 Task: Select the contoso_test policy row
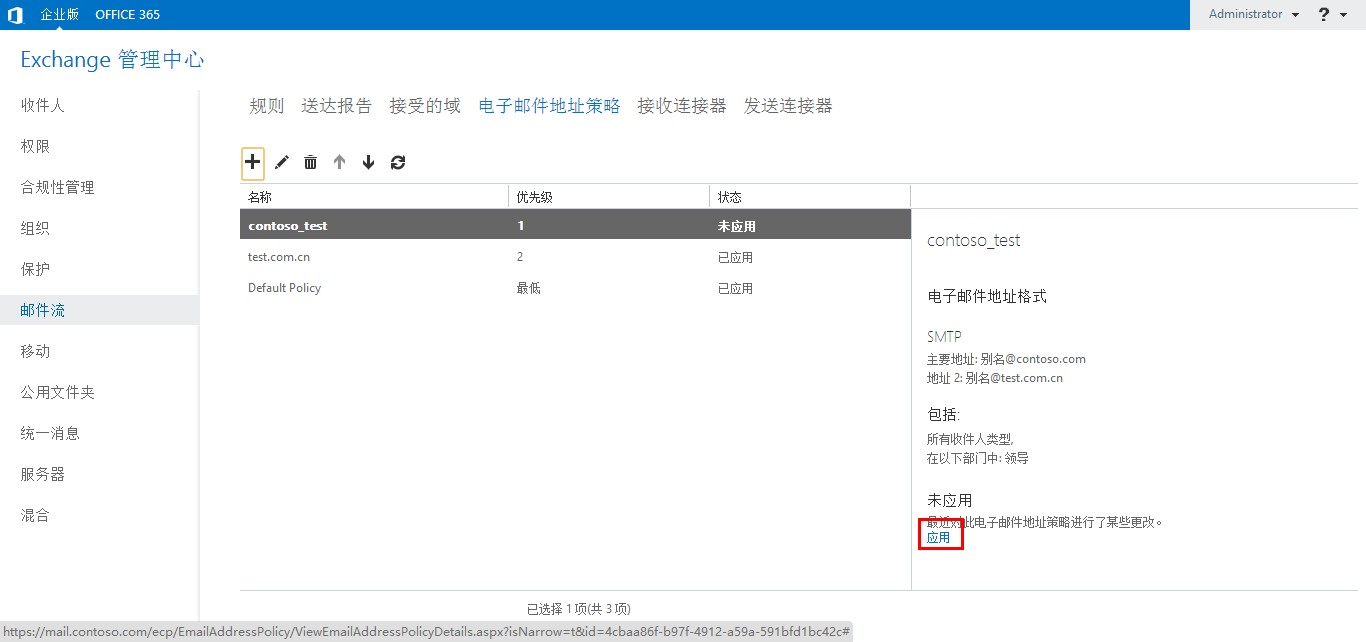click(x=575, y=226)
